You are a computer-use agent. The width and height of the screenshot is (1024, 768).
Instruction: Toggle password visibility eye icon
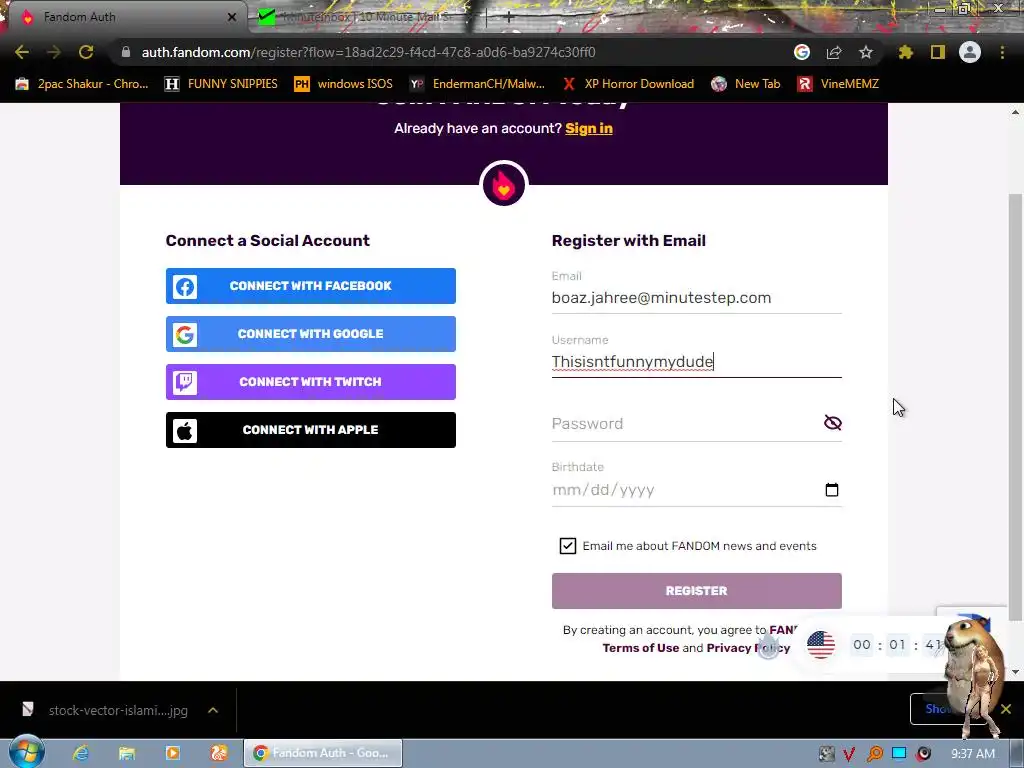tap(833, 423)
